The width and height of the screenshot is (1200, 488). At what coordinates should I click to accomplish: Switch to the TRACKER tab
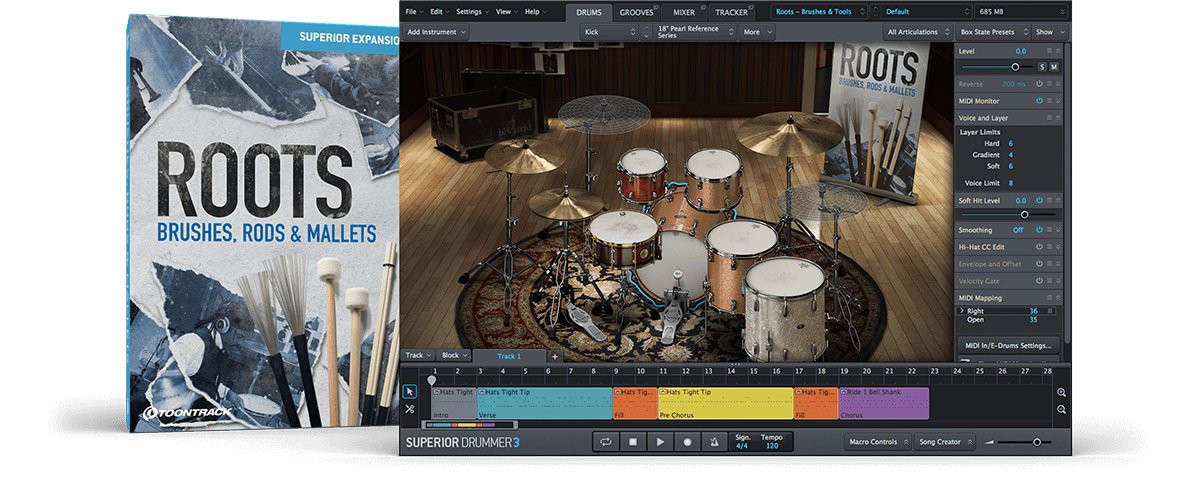[732, 12]
